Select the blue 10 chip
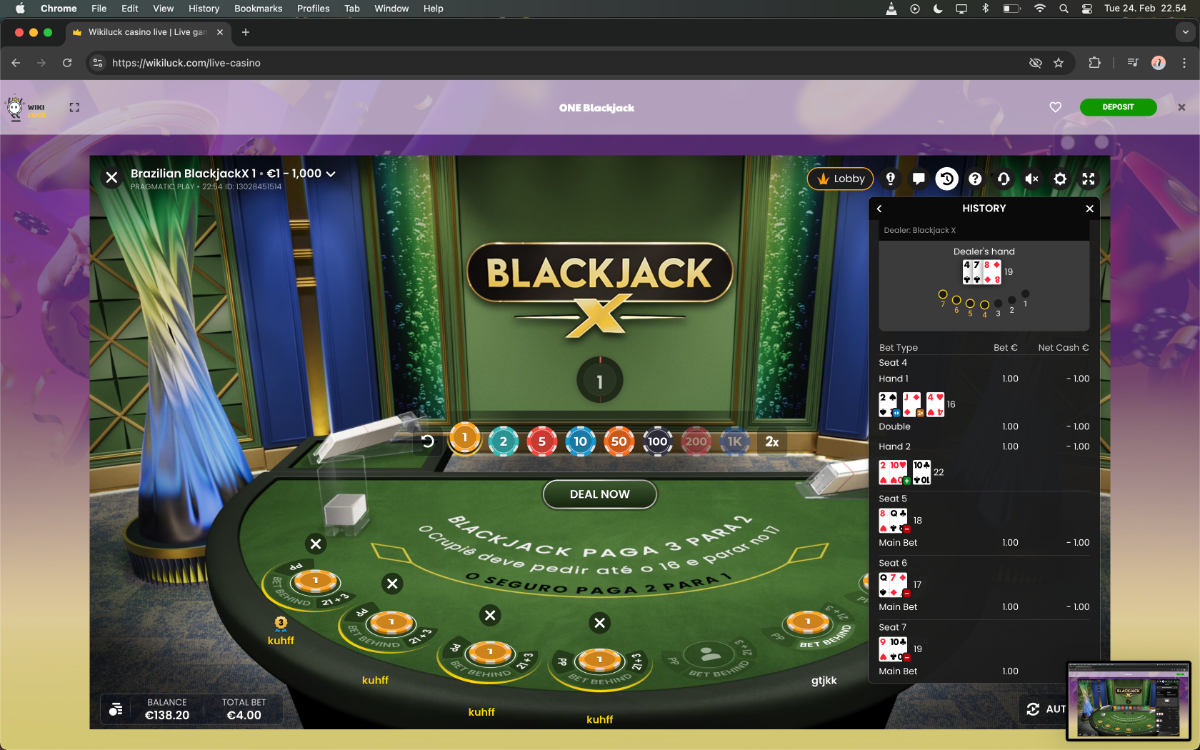This screenshot has height=750, width=1200. (x=580, y=441)
